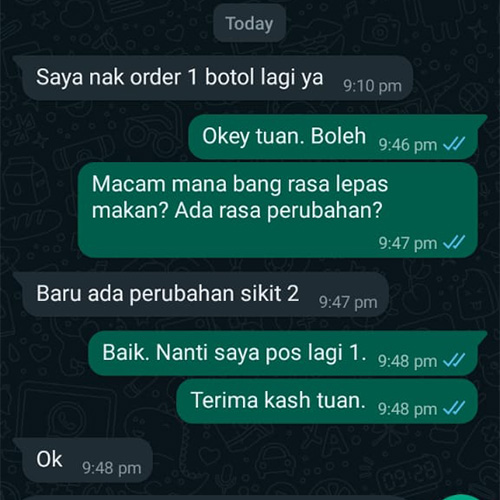The height and width of the screenshot is (500, 500).
Task: Tap the 9:46 pm timestamp
Action: click(x=408, y=145)
